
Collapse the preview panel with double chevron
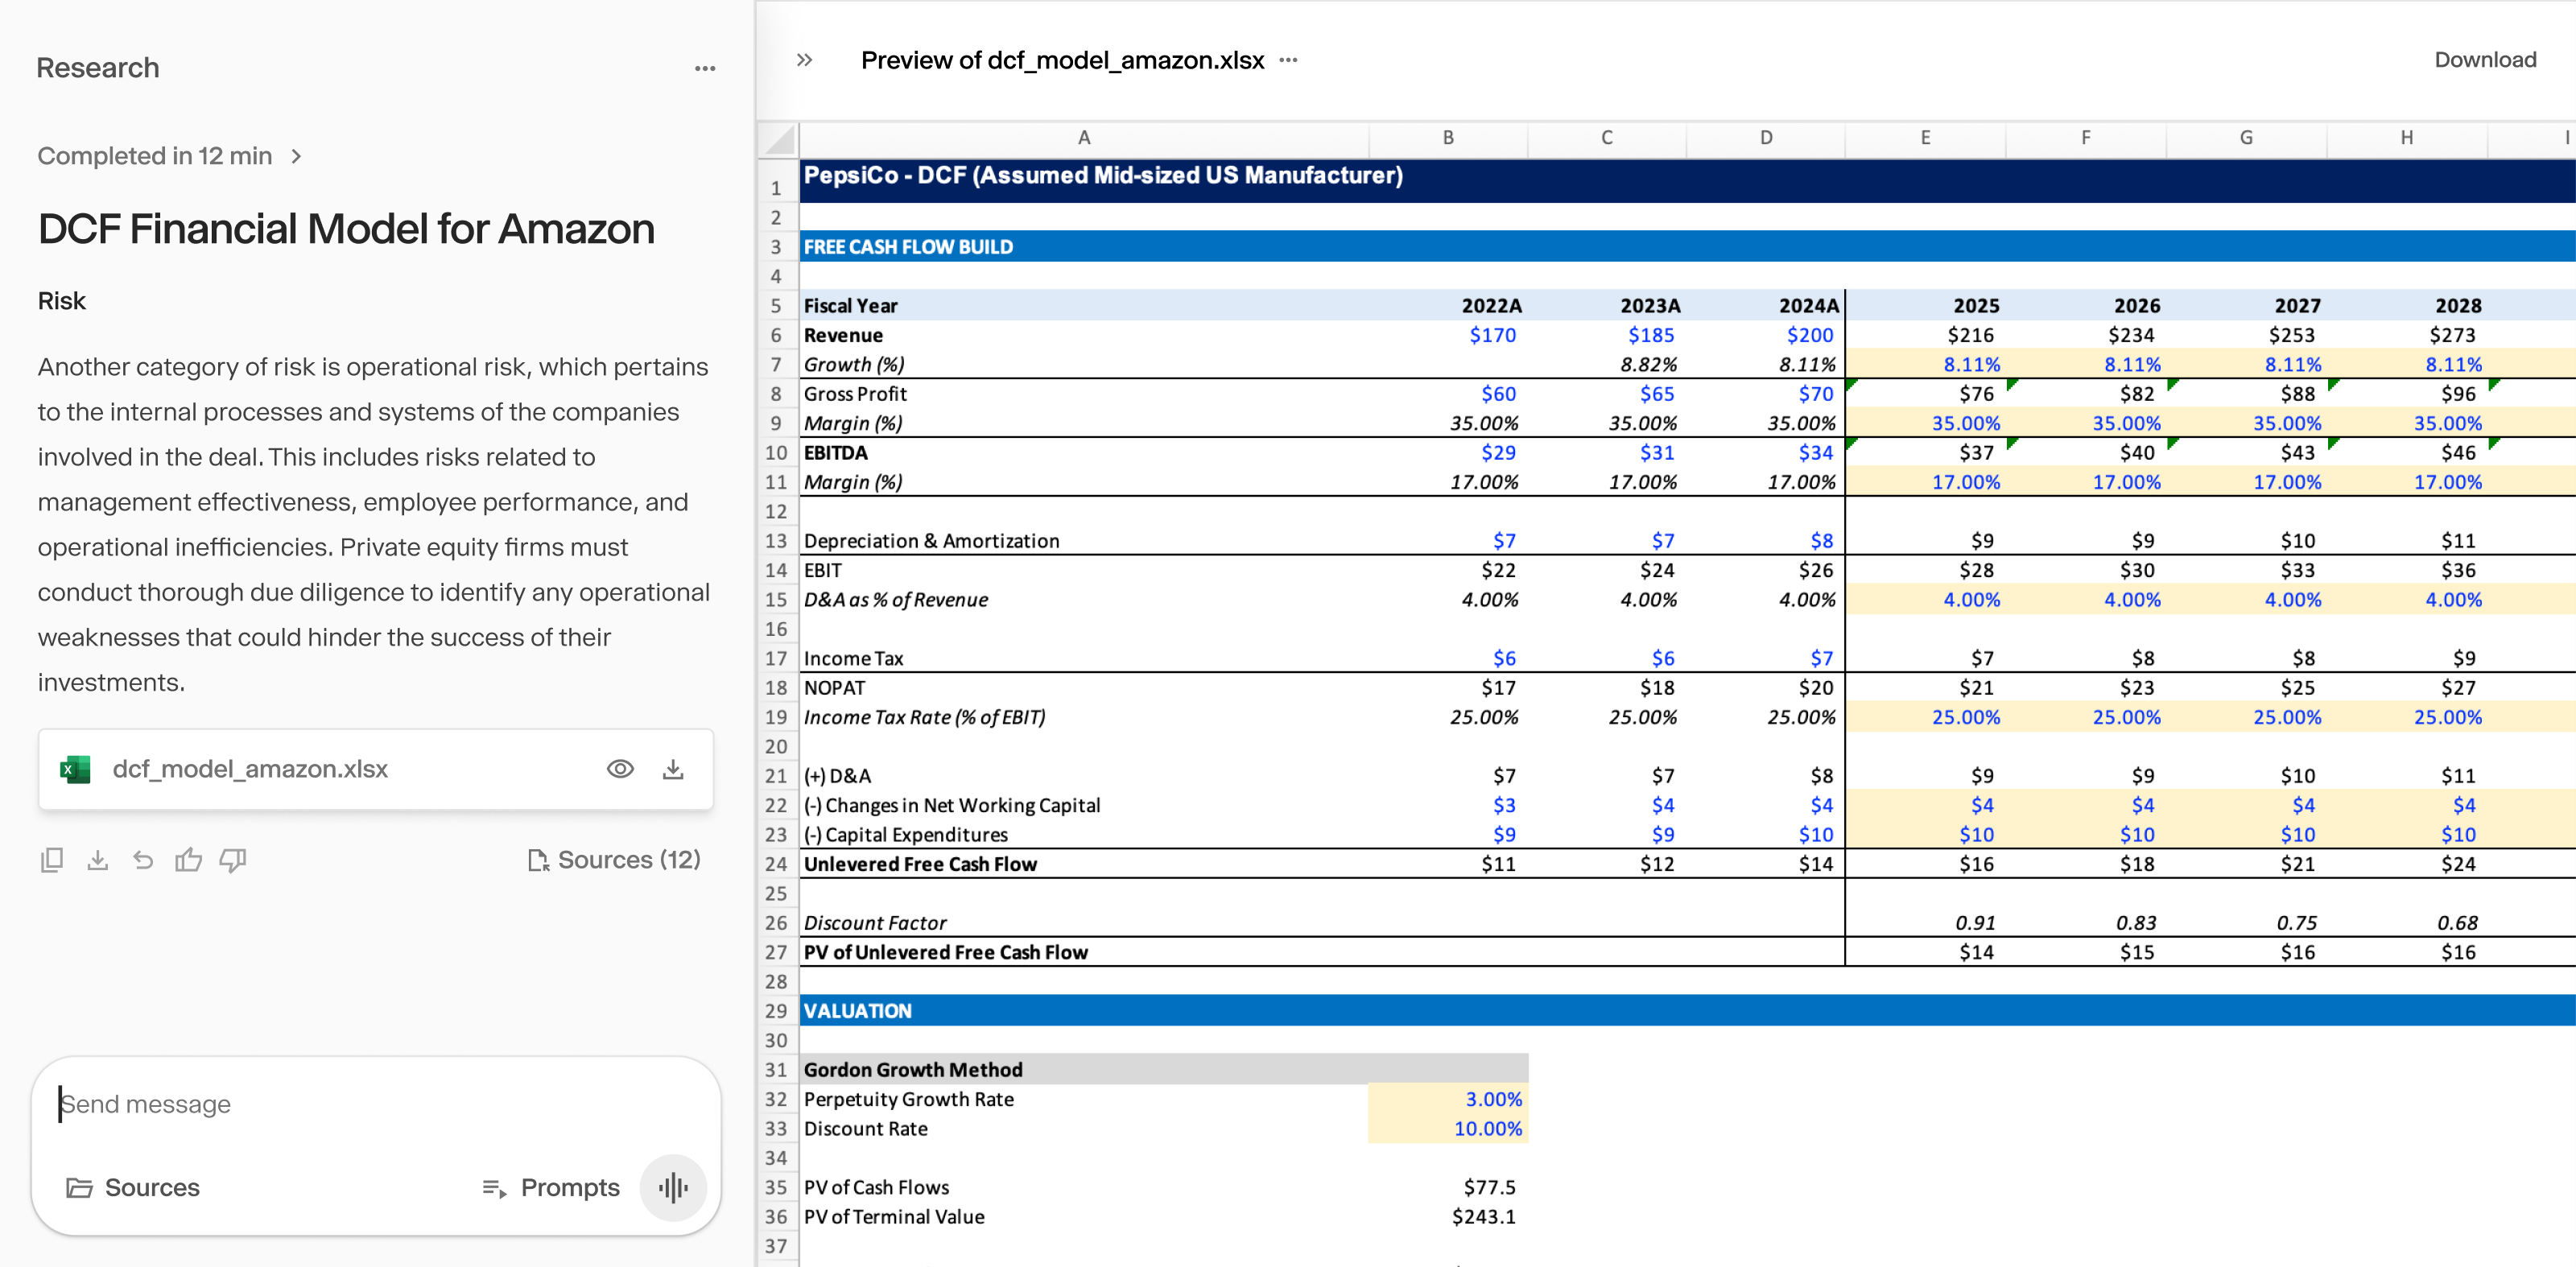pos(803,59)
